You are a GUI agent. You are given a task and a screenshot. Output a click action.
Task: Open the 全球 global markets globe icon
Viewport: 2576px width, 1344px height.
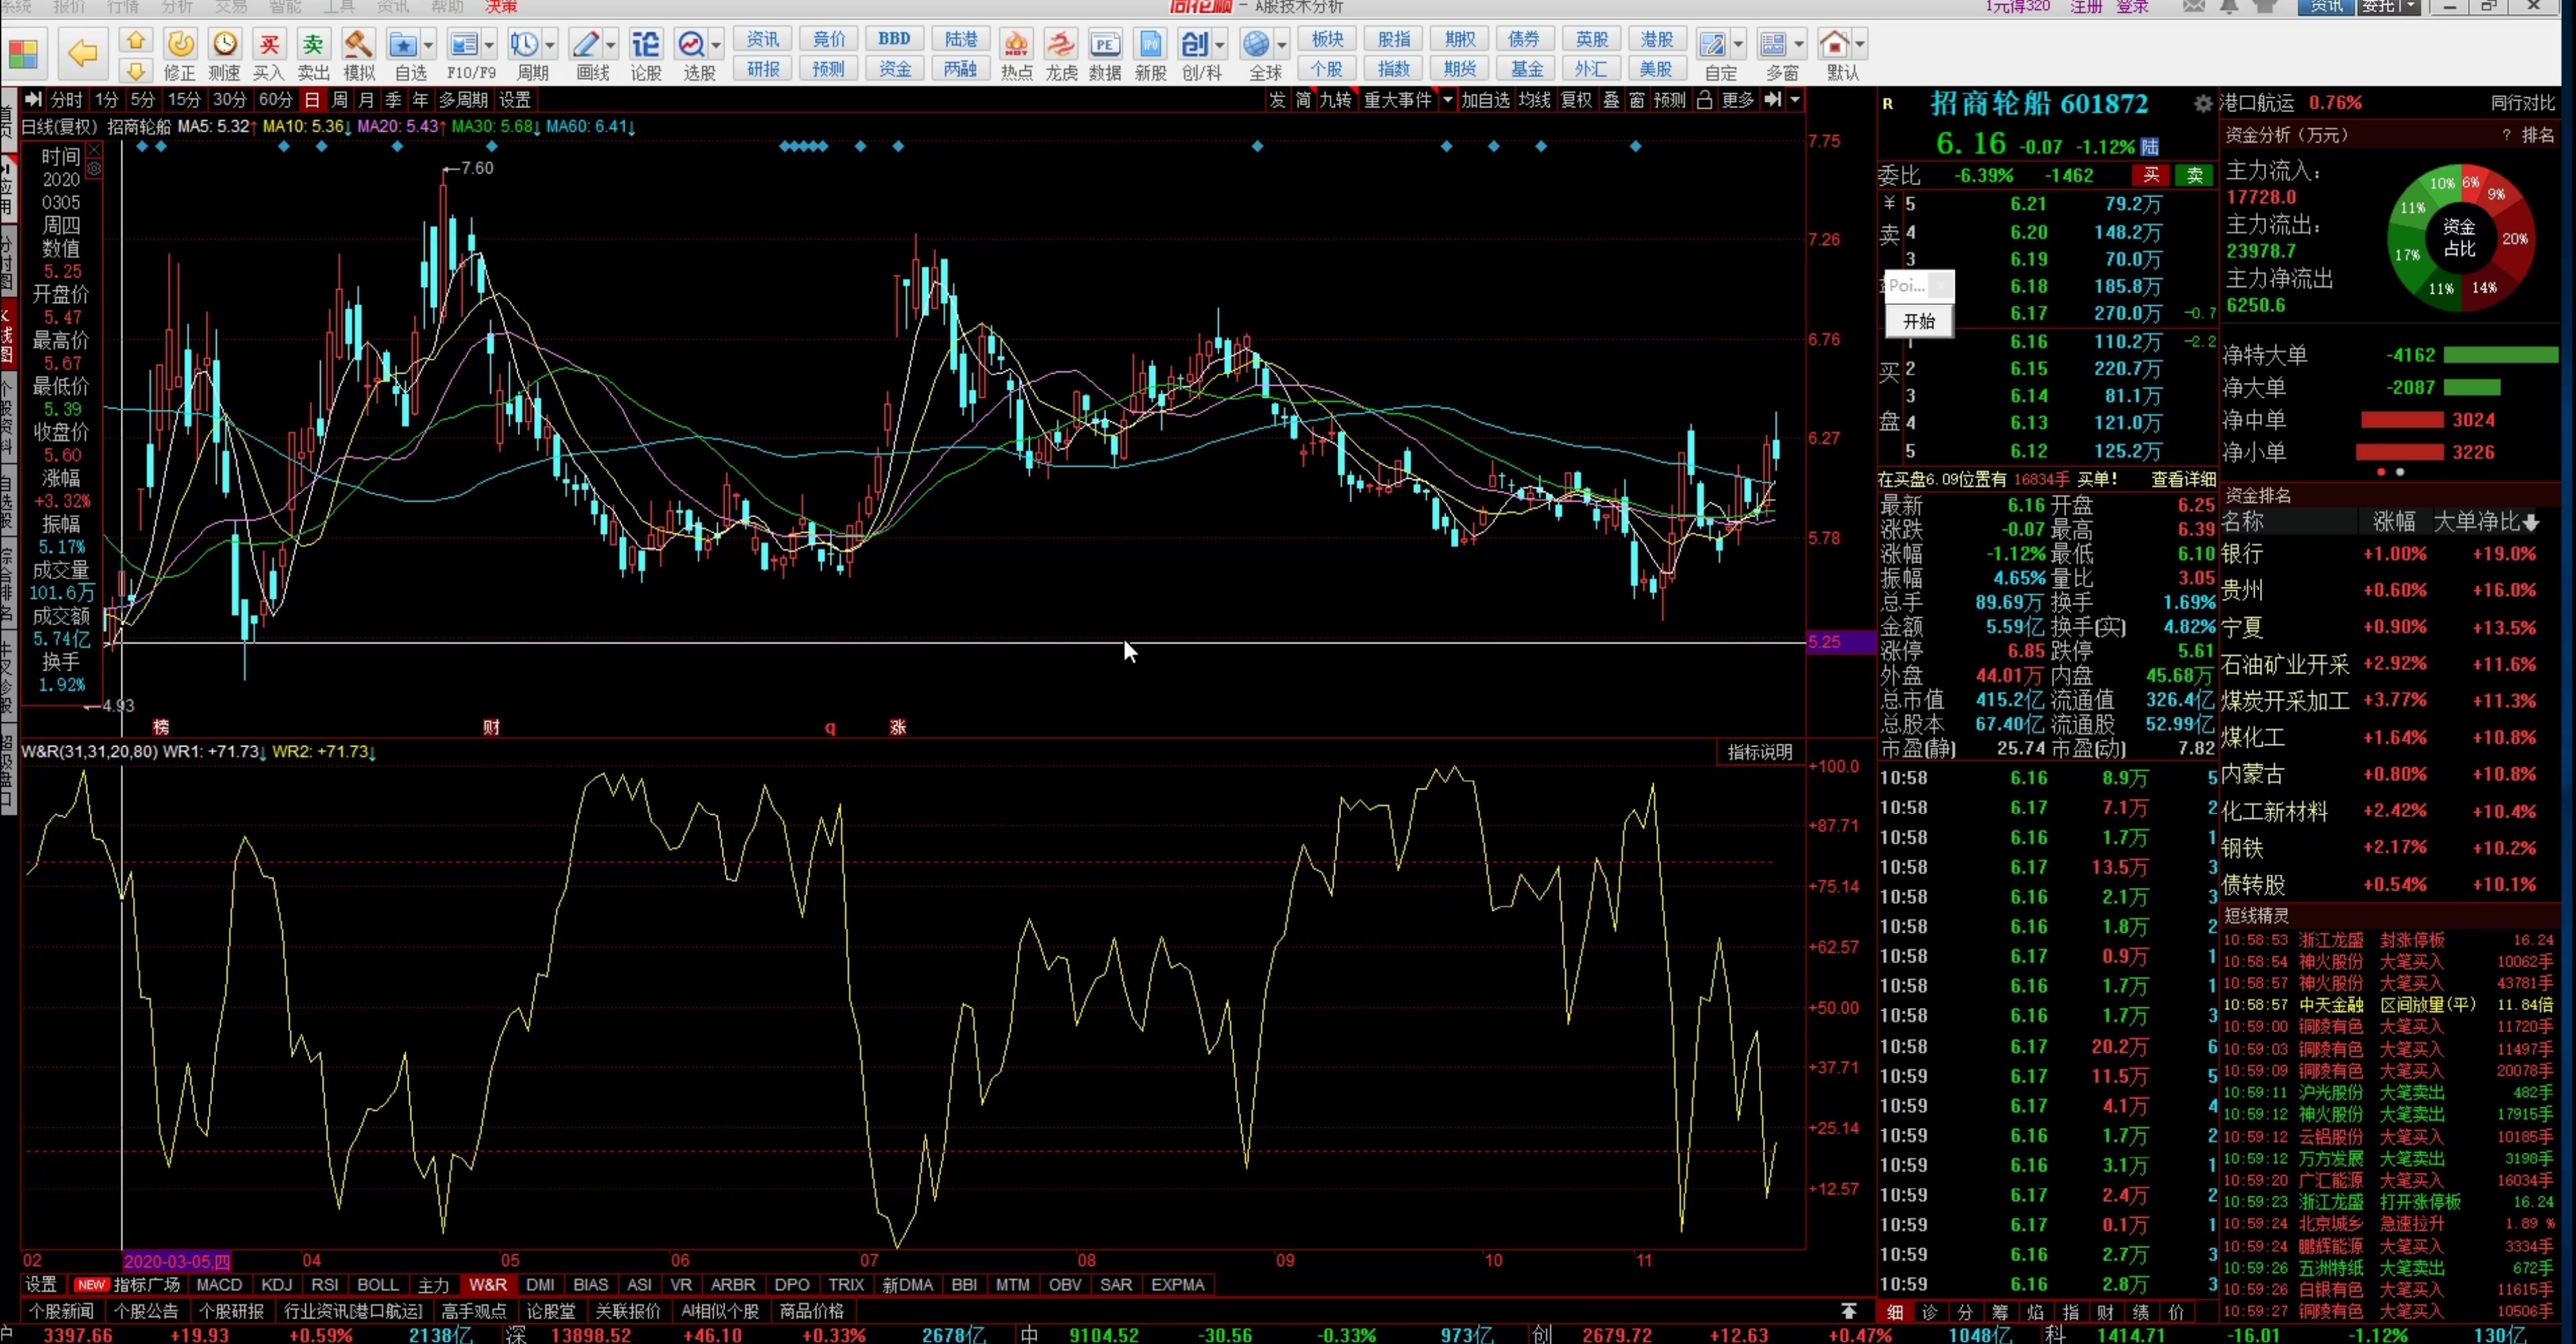coord(1258,55)
